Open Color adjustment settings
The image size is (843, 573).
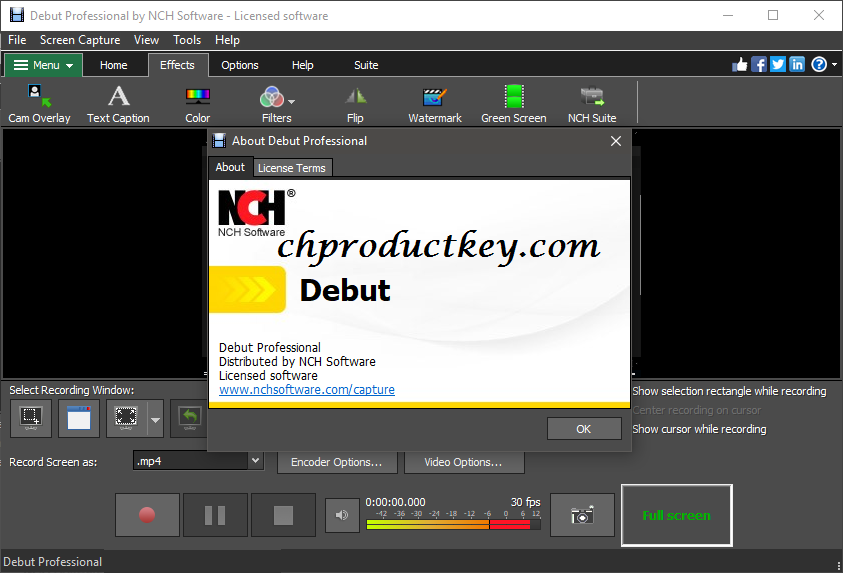point(197,104)
